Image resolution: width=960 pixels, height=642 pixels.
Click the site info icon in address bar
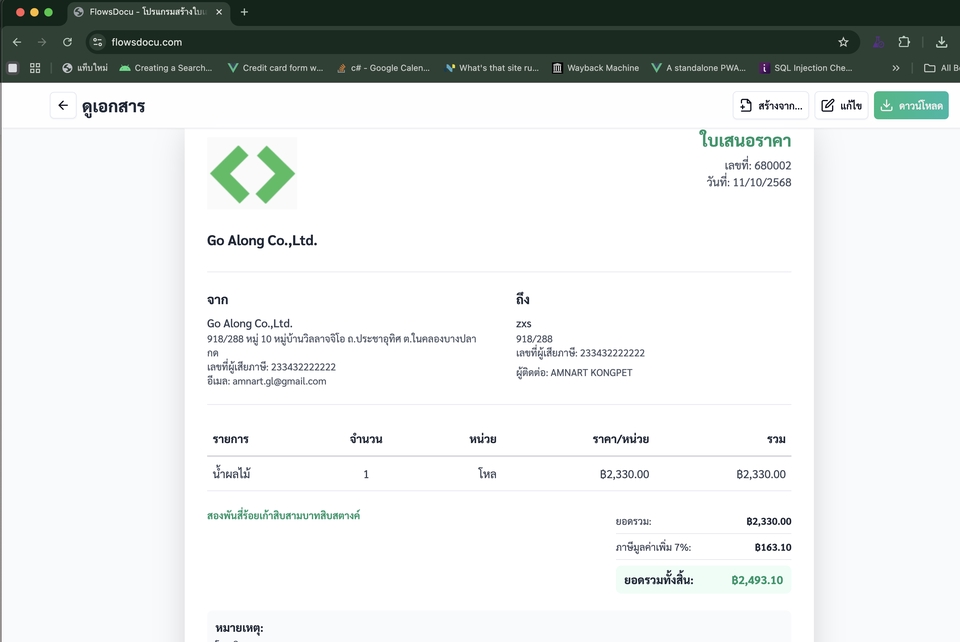tap(97, 42)
